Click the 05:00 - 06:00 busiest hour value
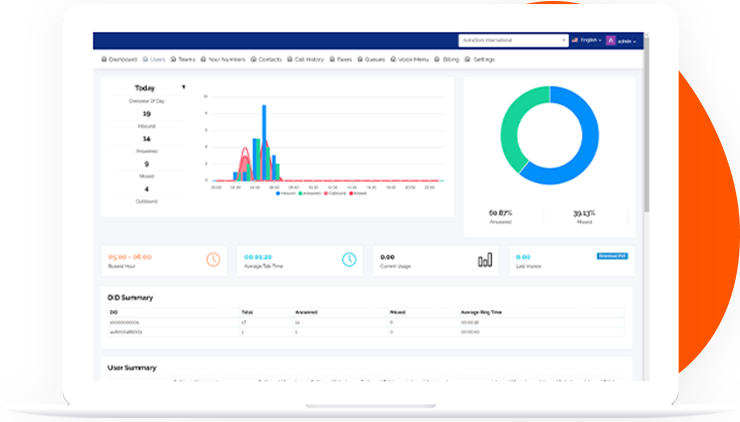Viewport: 740px width, 422px height. tap(130, 257)
